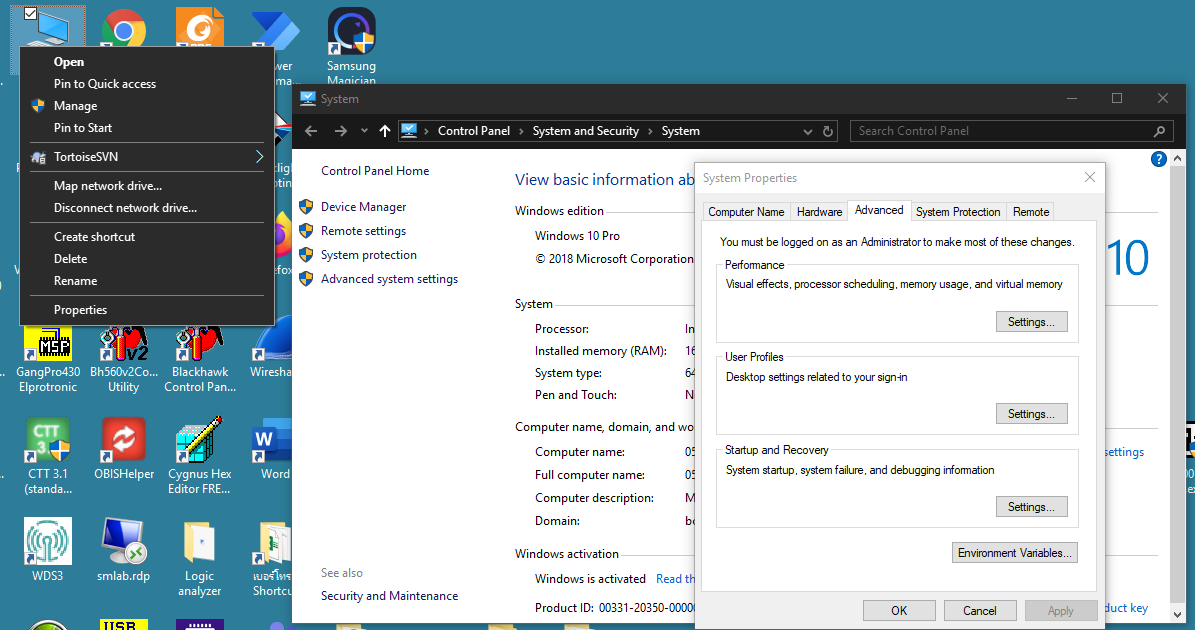Image resolution: width=1195 pixels, height=630 pixels.
Task: Click the refresh icon in address bar
Action: tap(828, 131)
